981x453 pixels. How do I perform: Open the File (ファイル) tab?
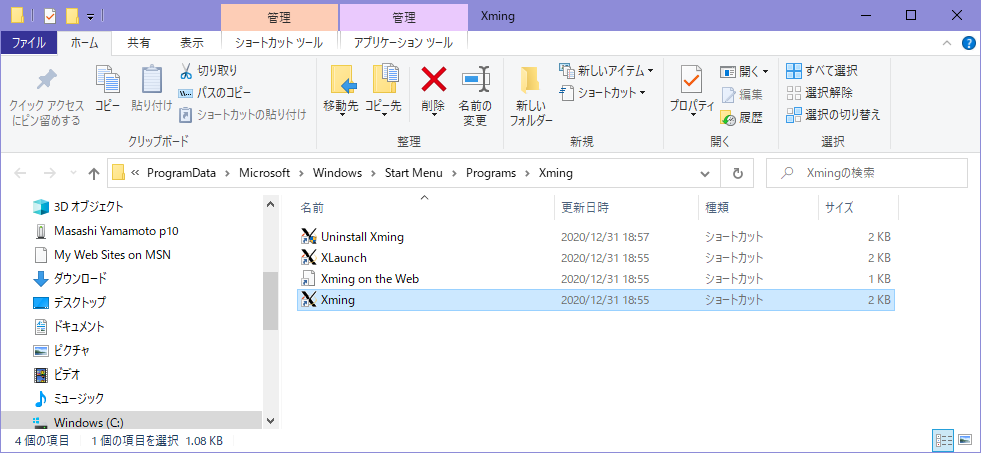pos(29,43)
